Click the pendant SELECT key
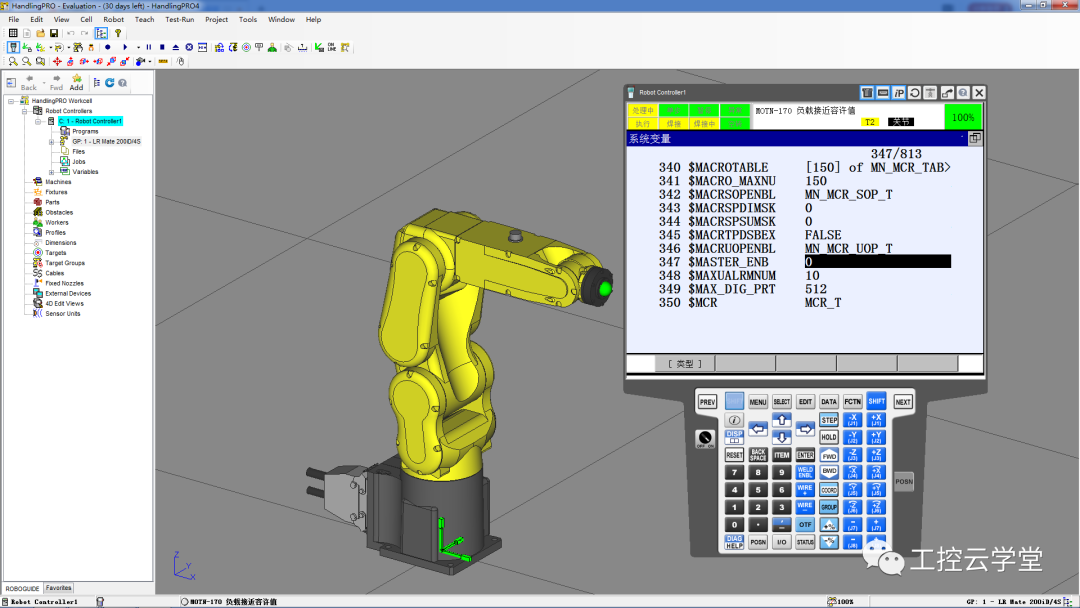The height and width of the screenshot is (608, 1080). tap(782, 401)
